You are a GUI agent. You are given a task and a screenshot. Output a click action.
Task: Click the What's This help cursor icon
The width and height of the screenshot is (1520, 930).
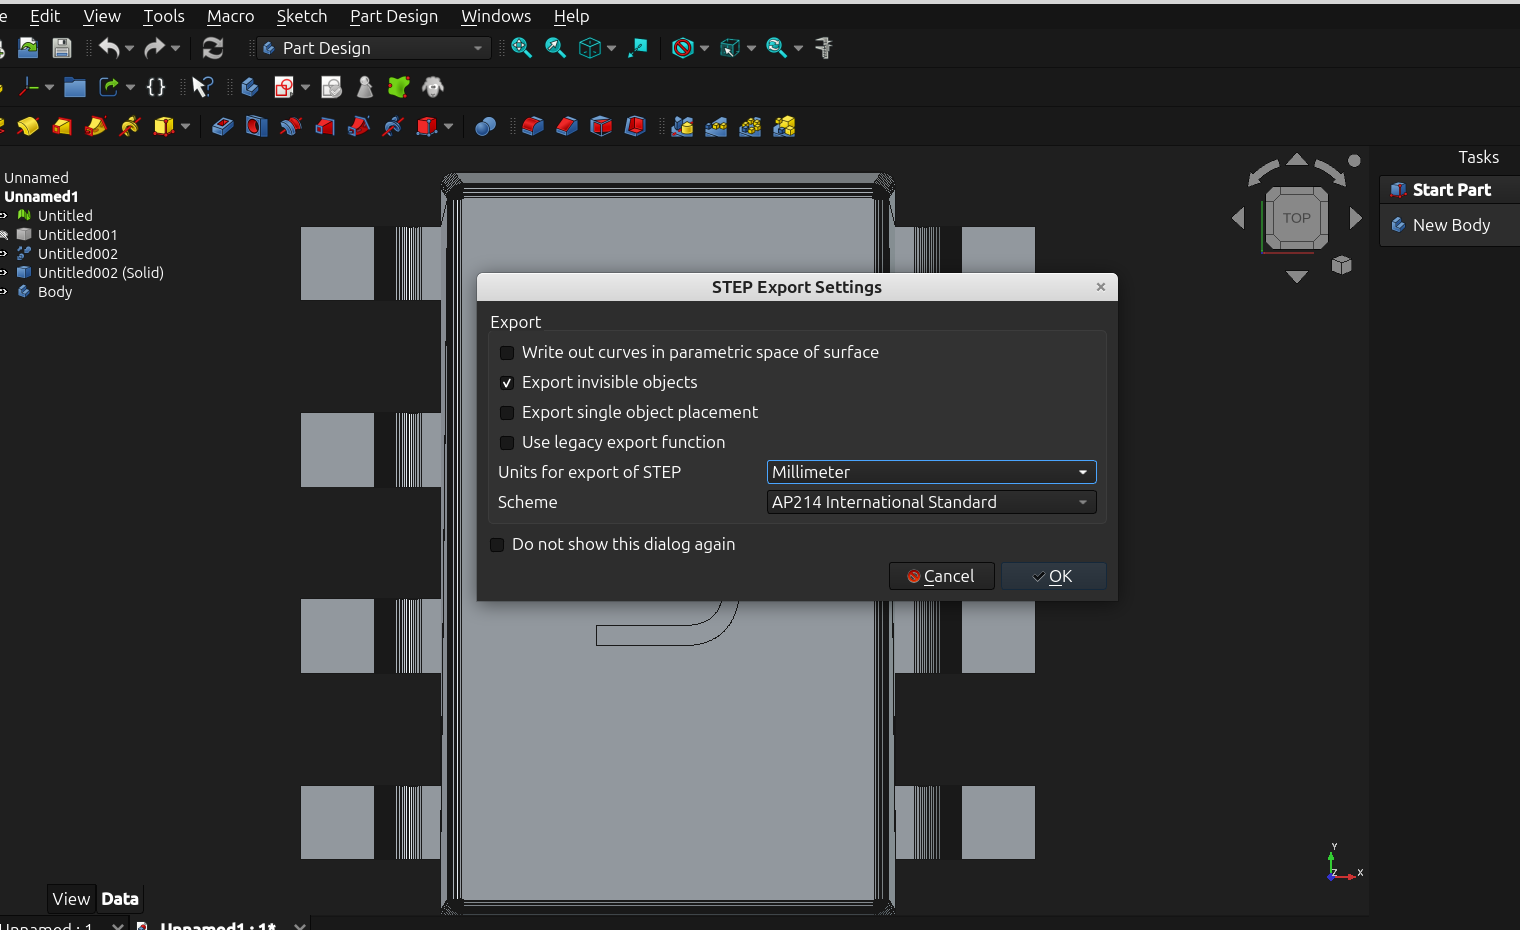pyautogui.click(x=202, y=87)
